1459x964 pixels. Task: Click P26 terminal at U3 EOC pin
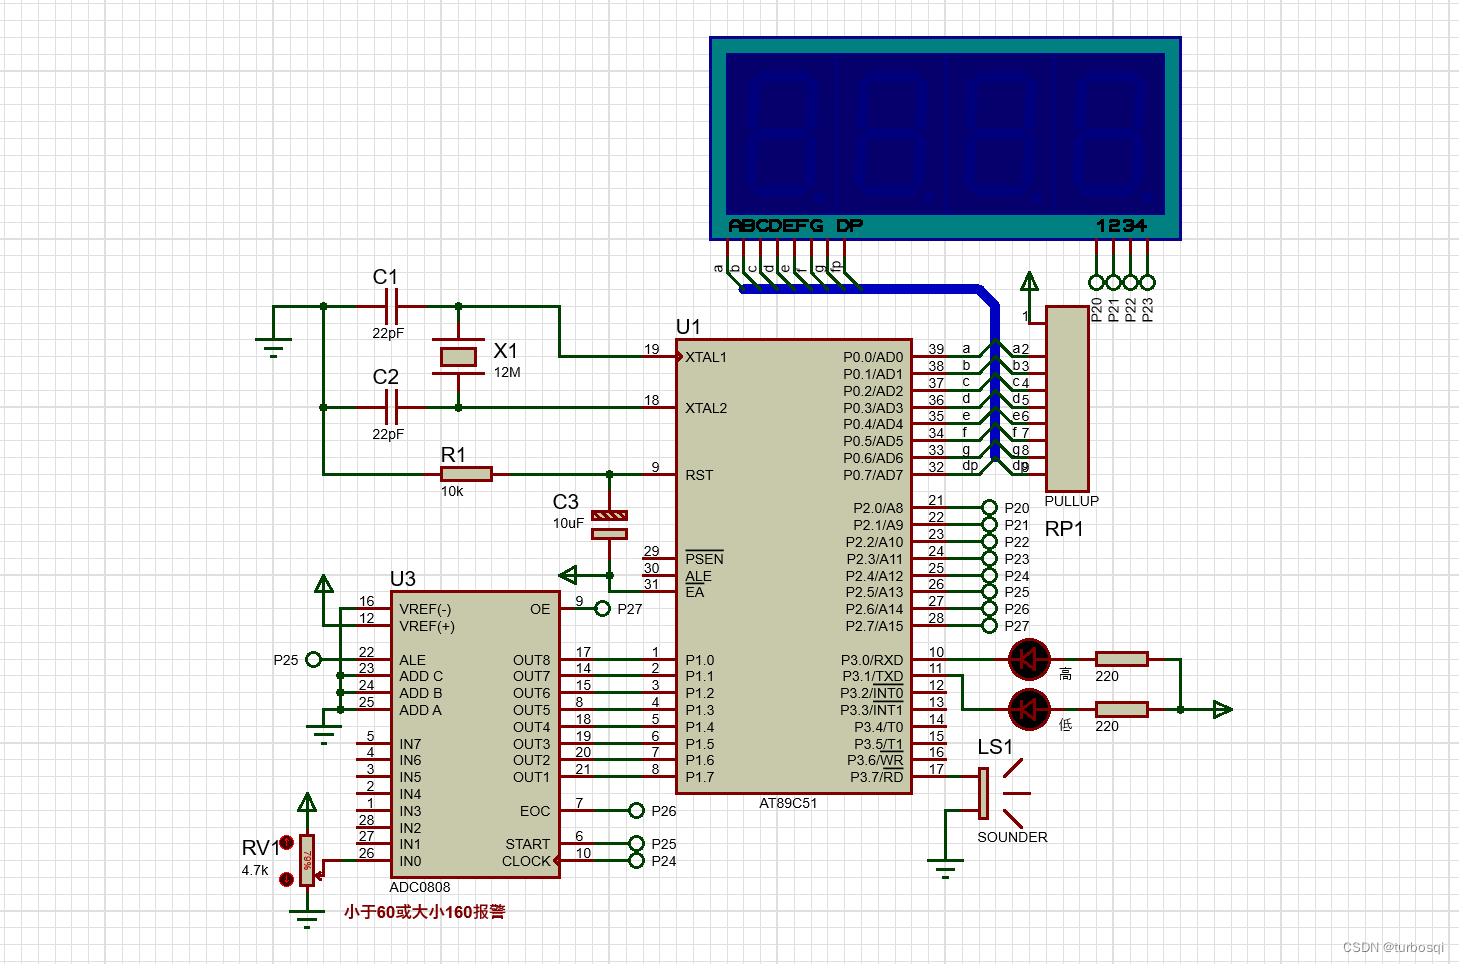[x=636, y=810]
